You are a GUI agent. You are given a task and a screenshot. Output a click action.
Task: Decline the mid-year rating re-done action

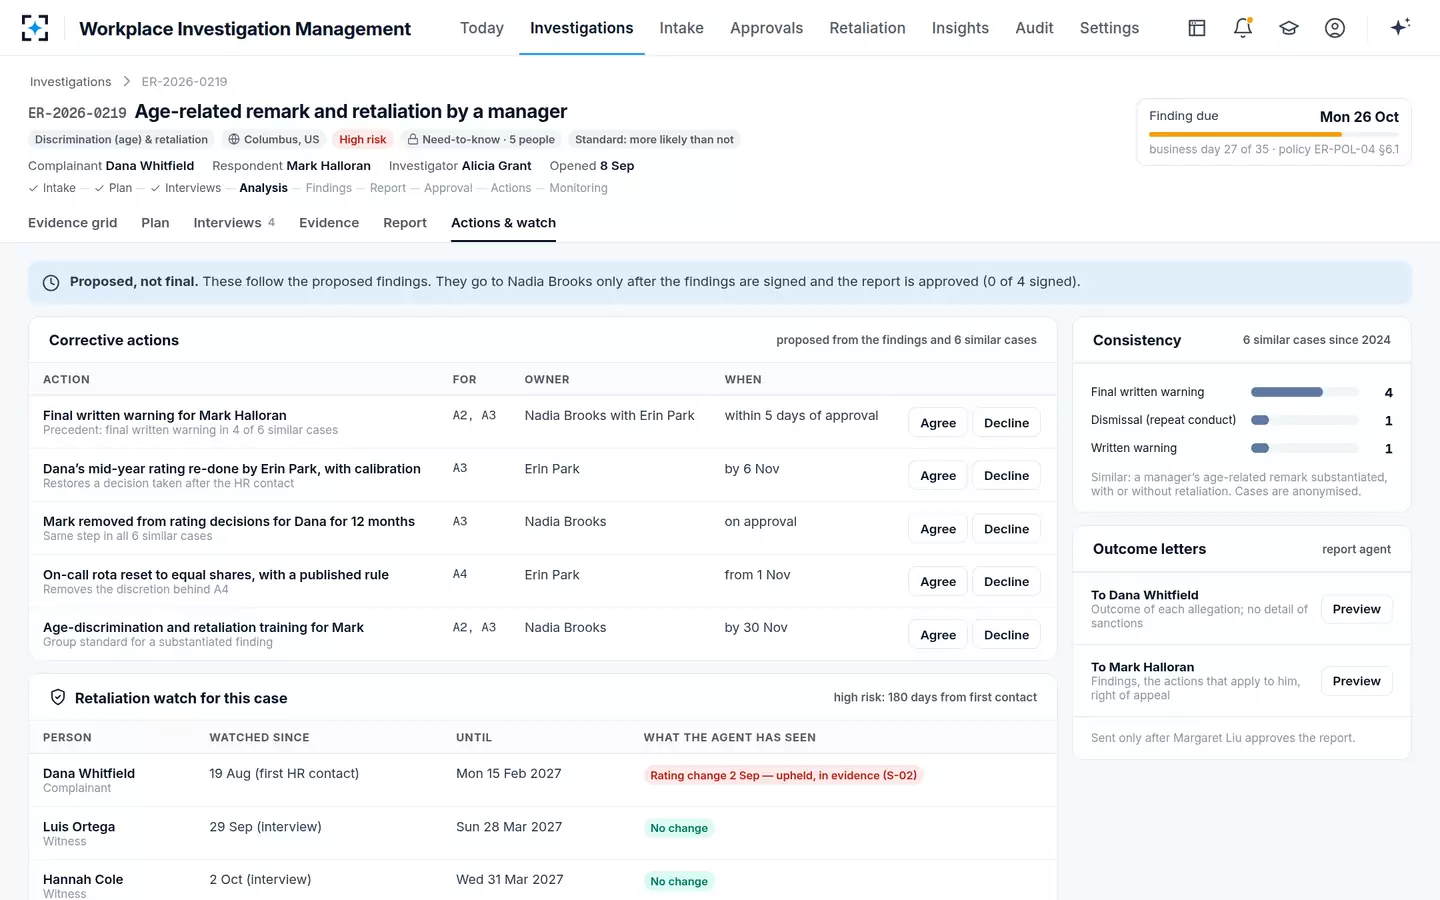1006,476
